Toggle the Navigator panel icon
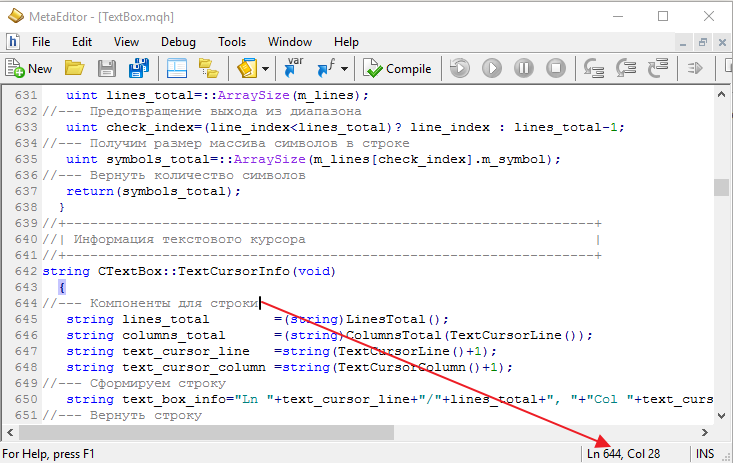The image size is (733, 463). 177,68
